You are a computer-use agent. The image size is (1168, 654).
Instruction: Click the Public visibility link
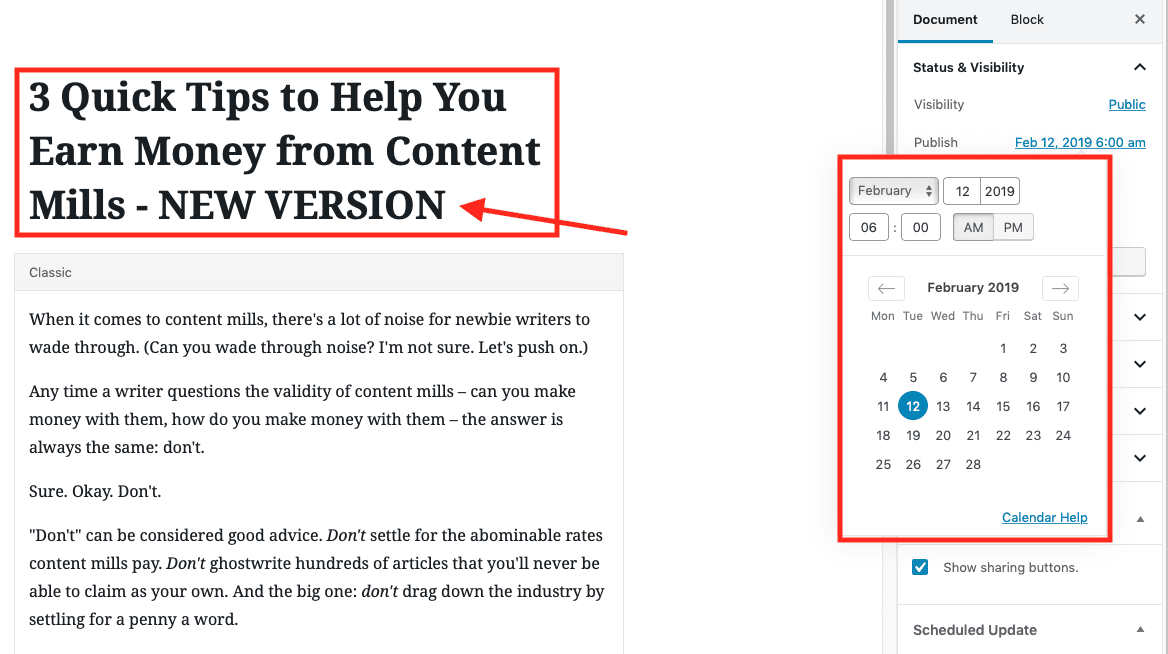pyautogui.click(x=1126, y=104)
